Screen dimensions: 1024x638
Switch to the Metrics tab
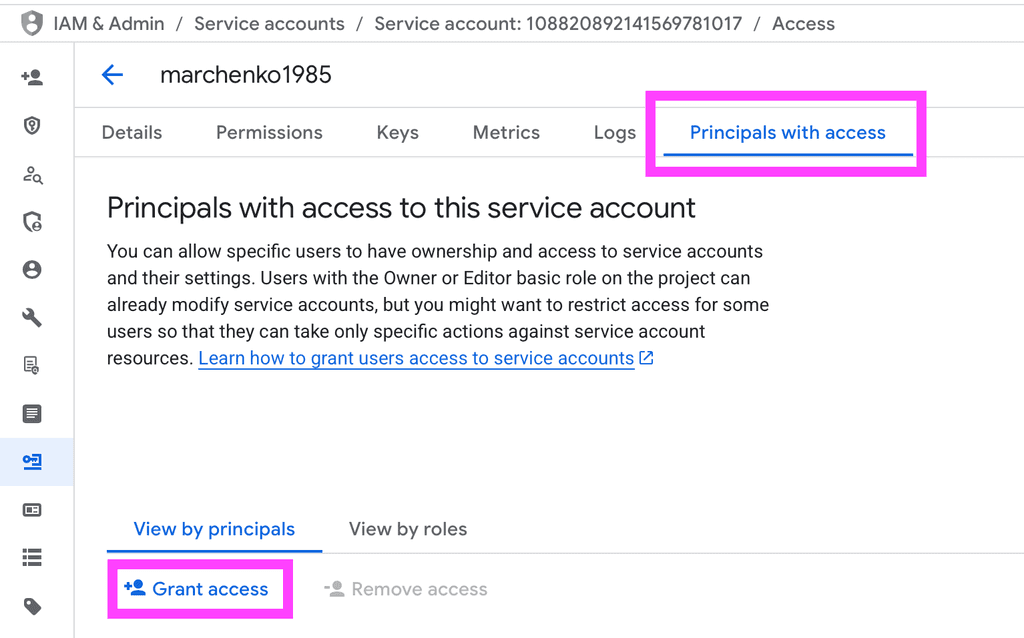pos(506,132)
